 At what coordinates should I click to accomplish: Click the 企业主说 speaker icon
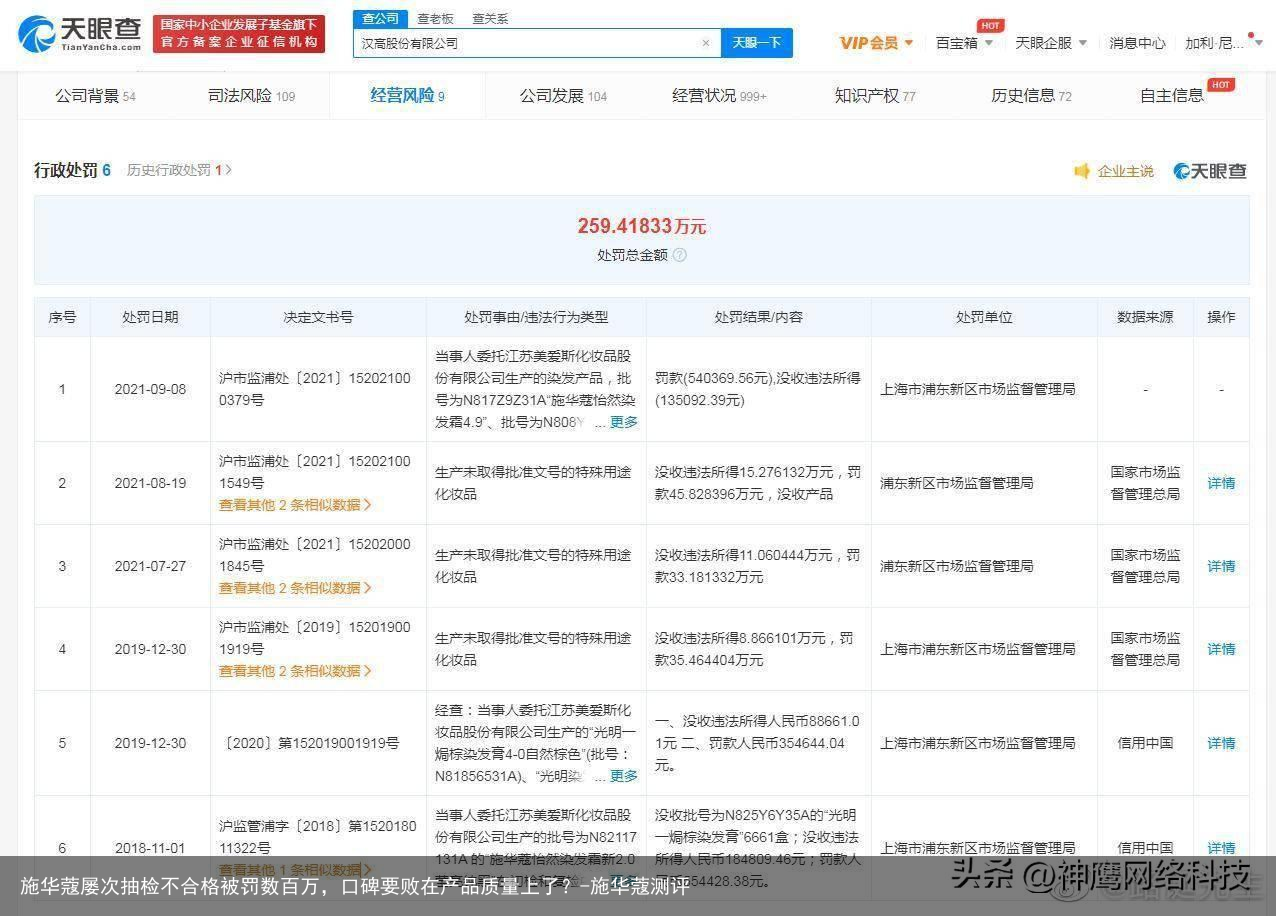click(1081, 171)
